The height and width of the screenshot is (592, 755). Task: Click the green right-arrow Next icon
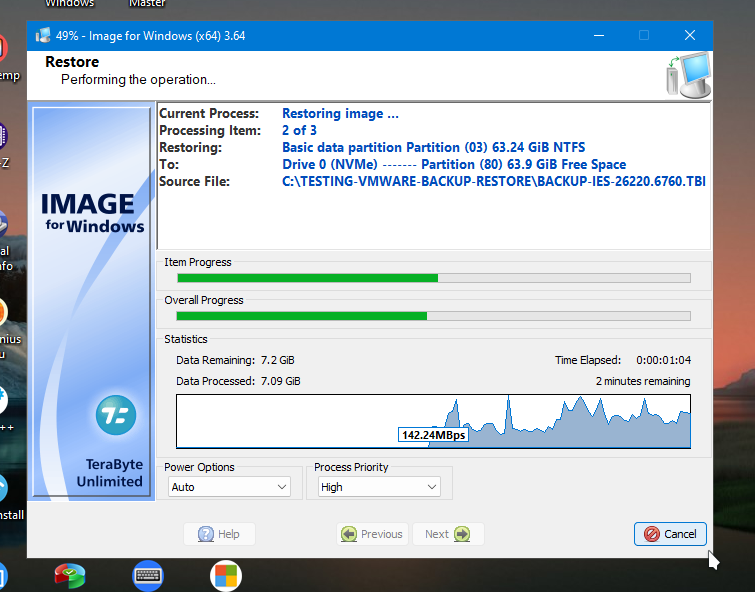click(462, 534)
